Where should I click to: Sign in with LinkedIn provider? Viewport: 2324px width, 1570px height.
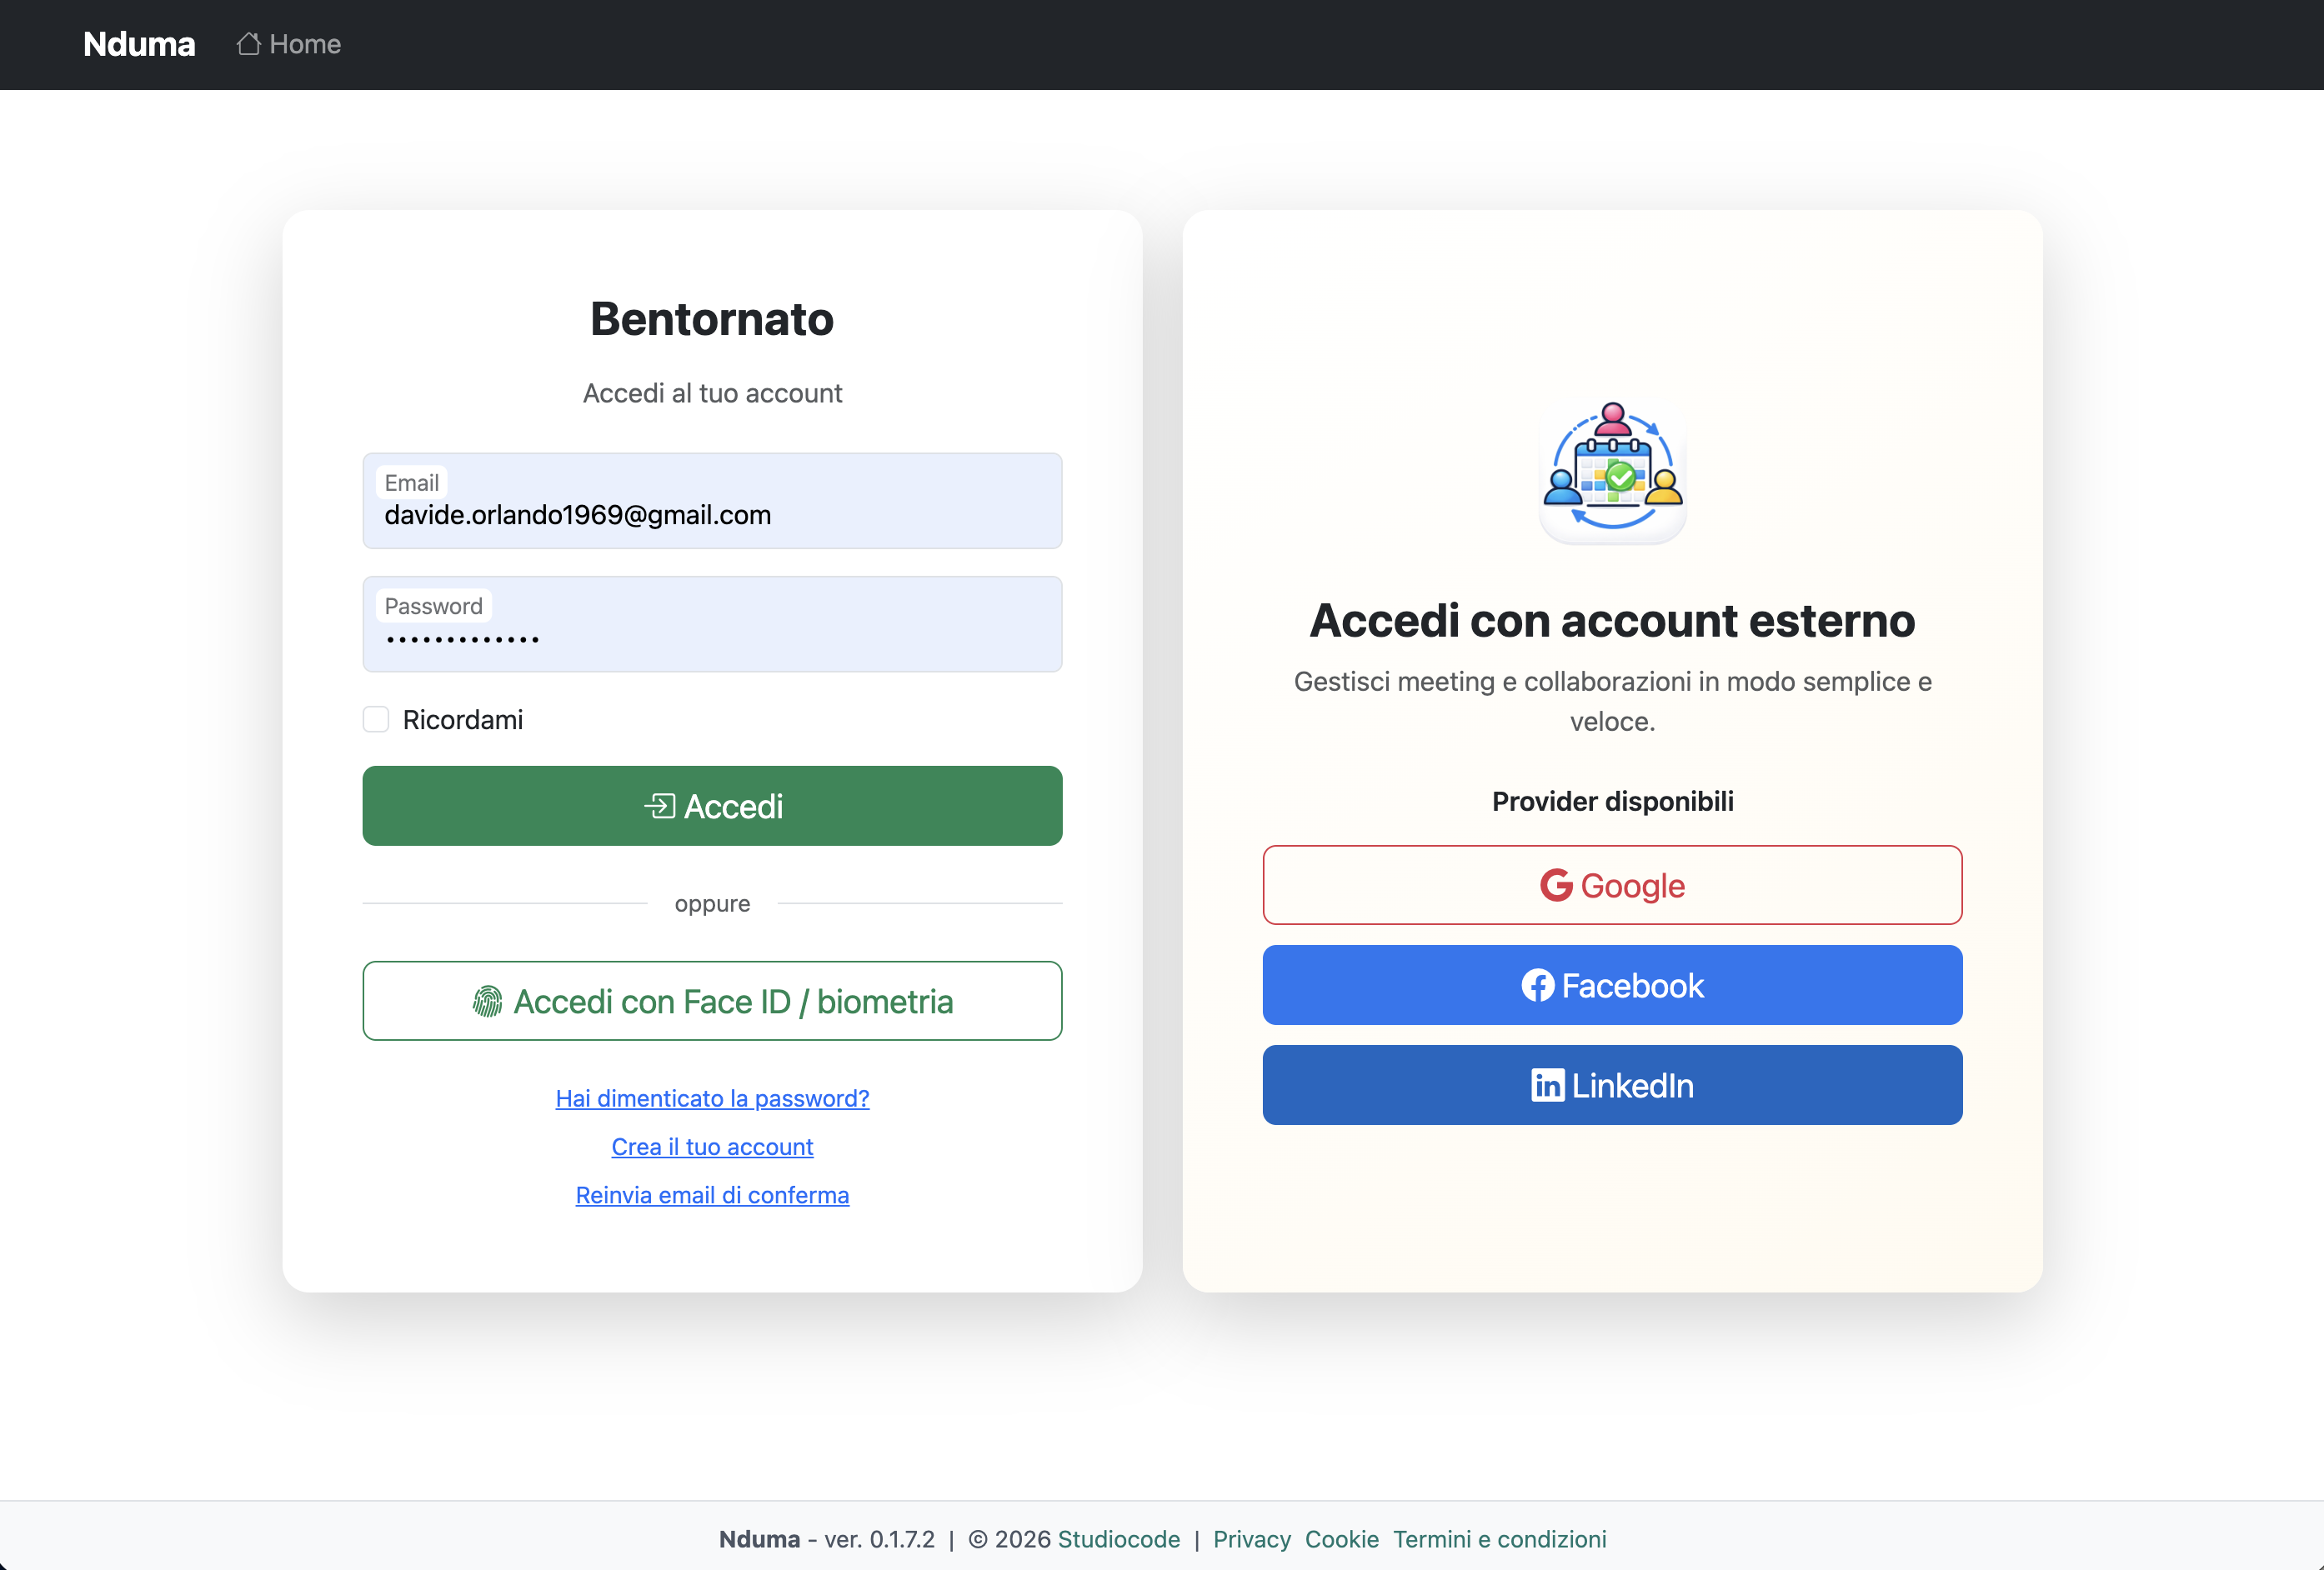click(x=1612, y=1085)
